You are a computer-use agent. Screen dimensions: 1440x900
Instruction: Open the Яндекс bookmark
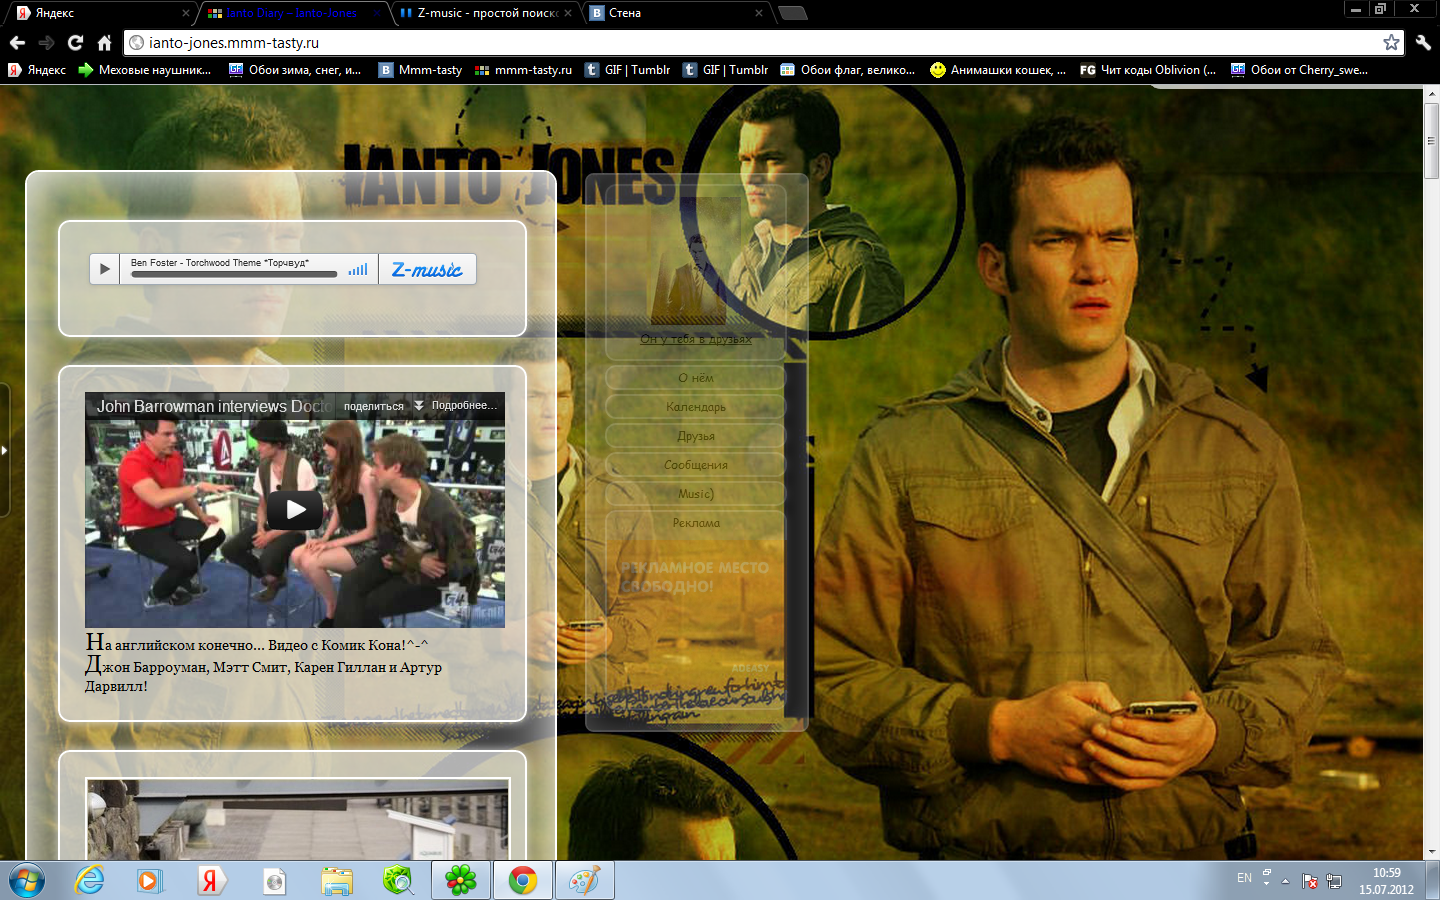pos(37,70)
